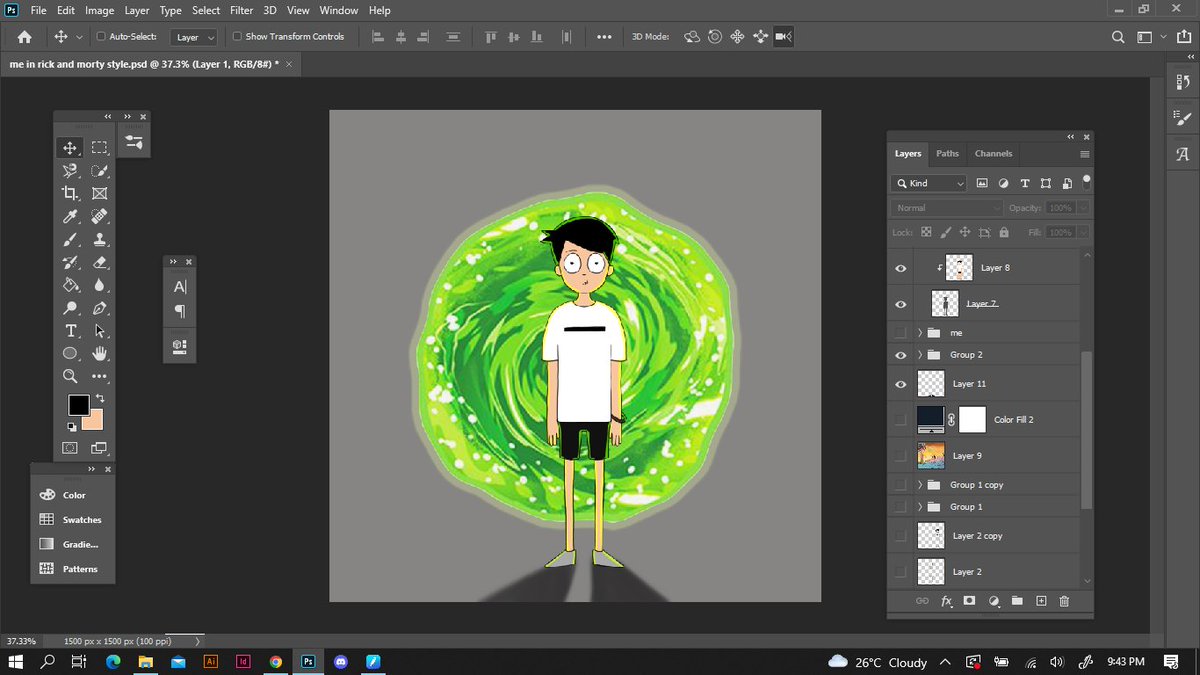The width and height of the screenshot is (1200, 675).
Task: Expand the Group 2 chevron
Action: pos(919,355)
